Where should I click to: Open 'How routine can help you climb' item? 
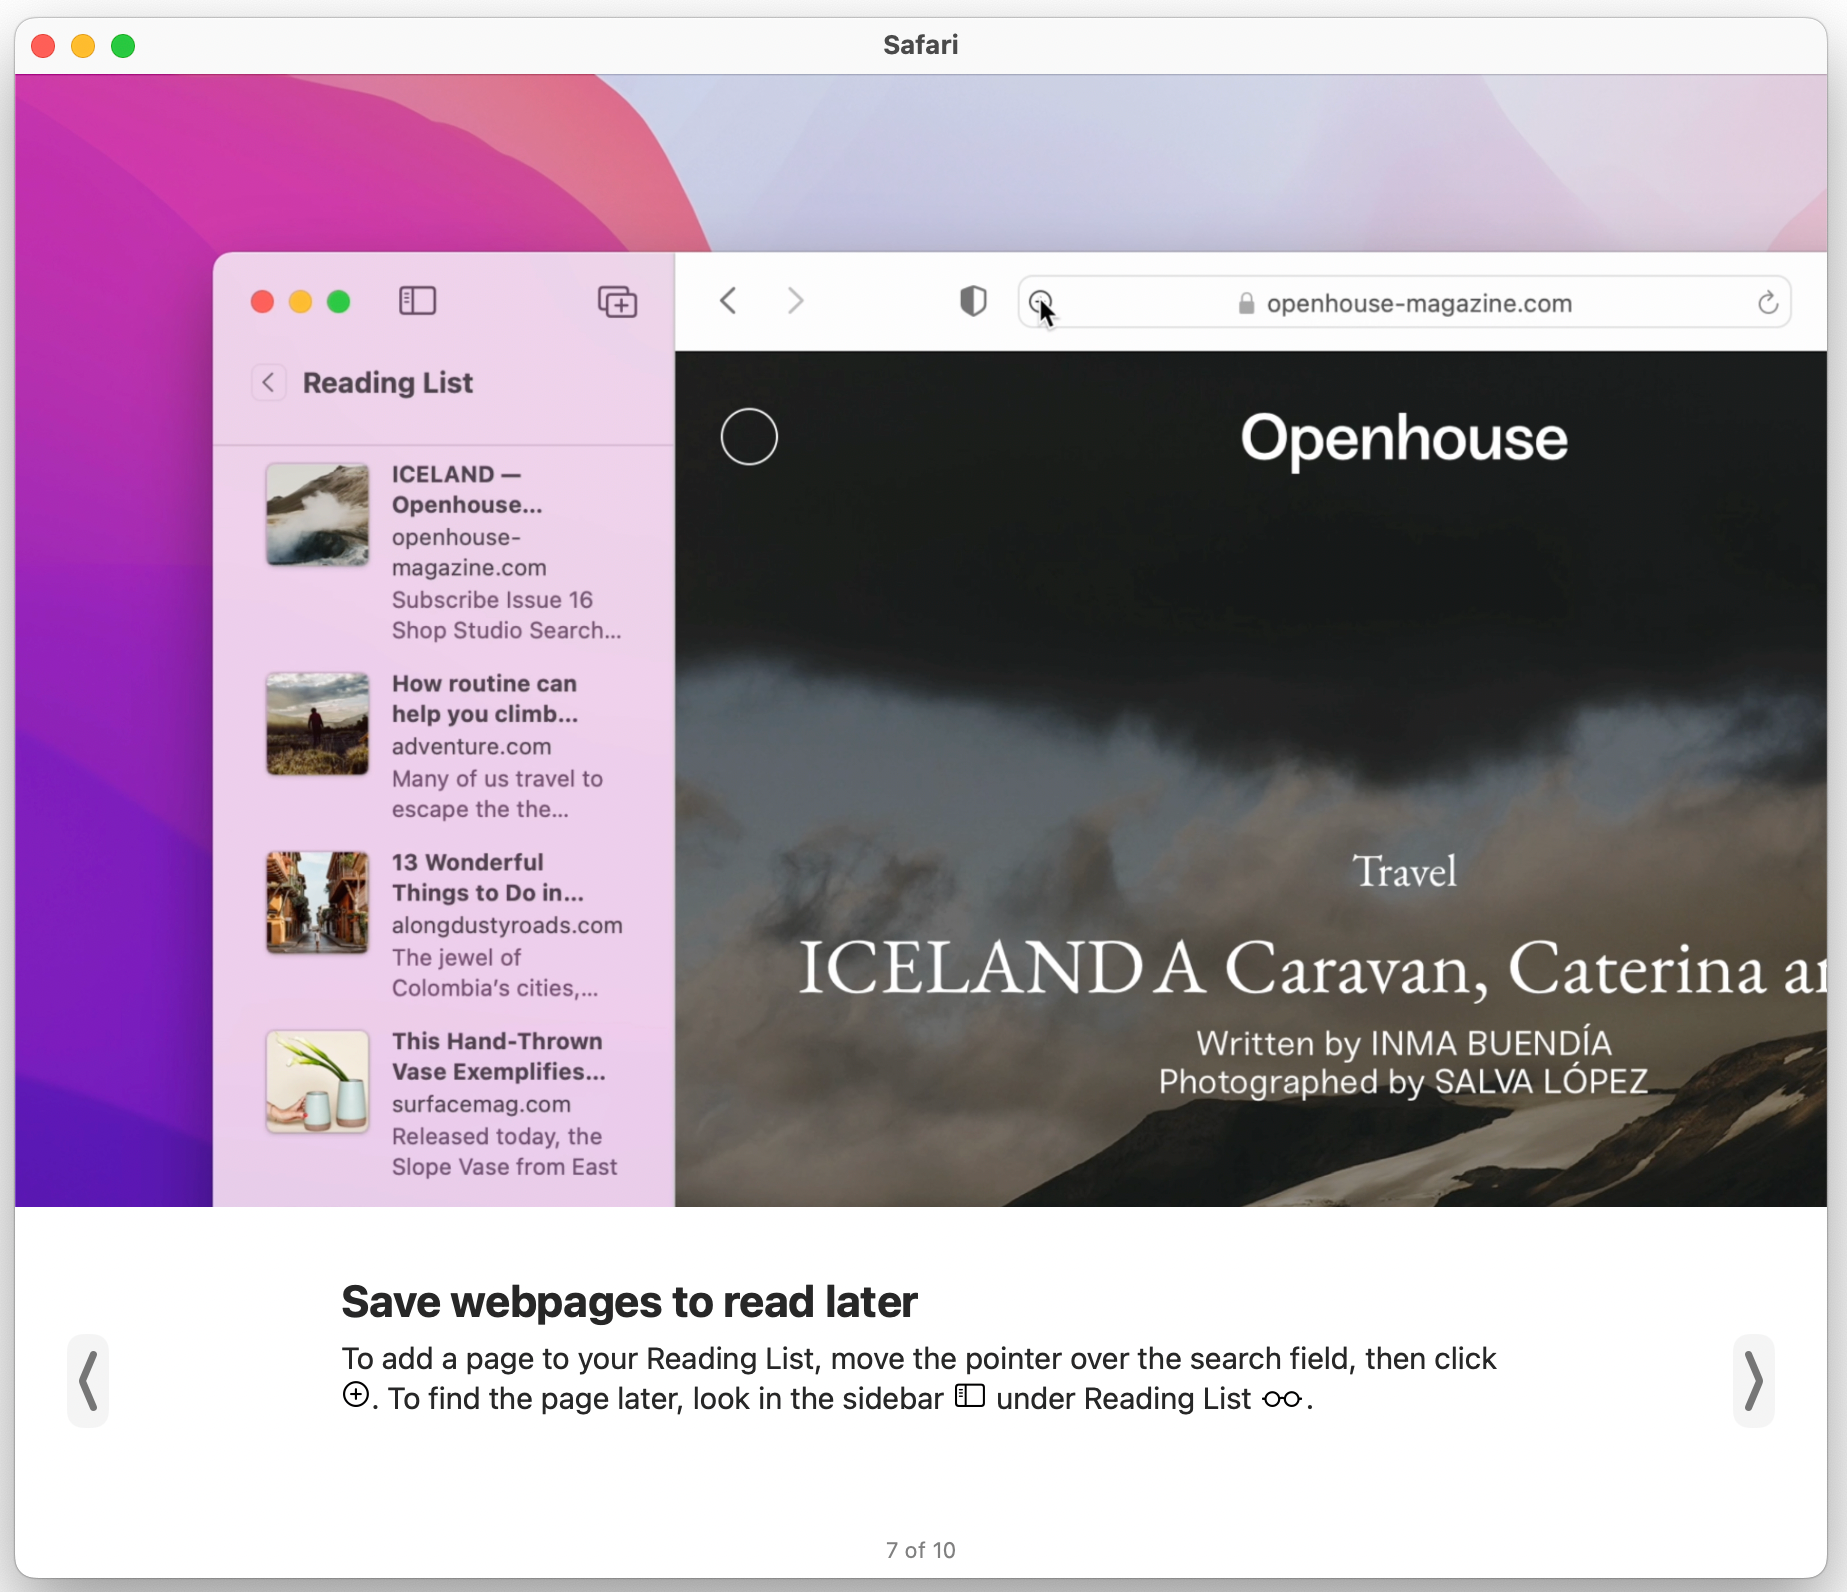[444, 746]
